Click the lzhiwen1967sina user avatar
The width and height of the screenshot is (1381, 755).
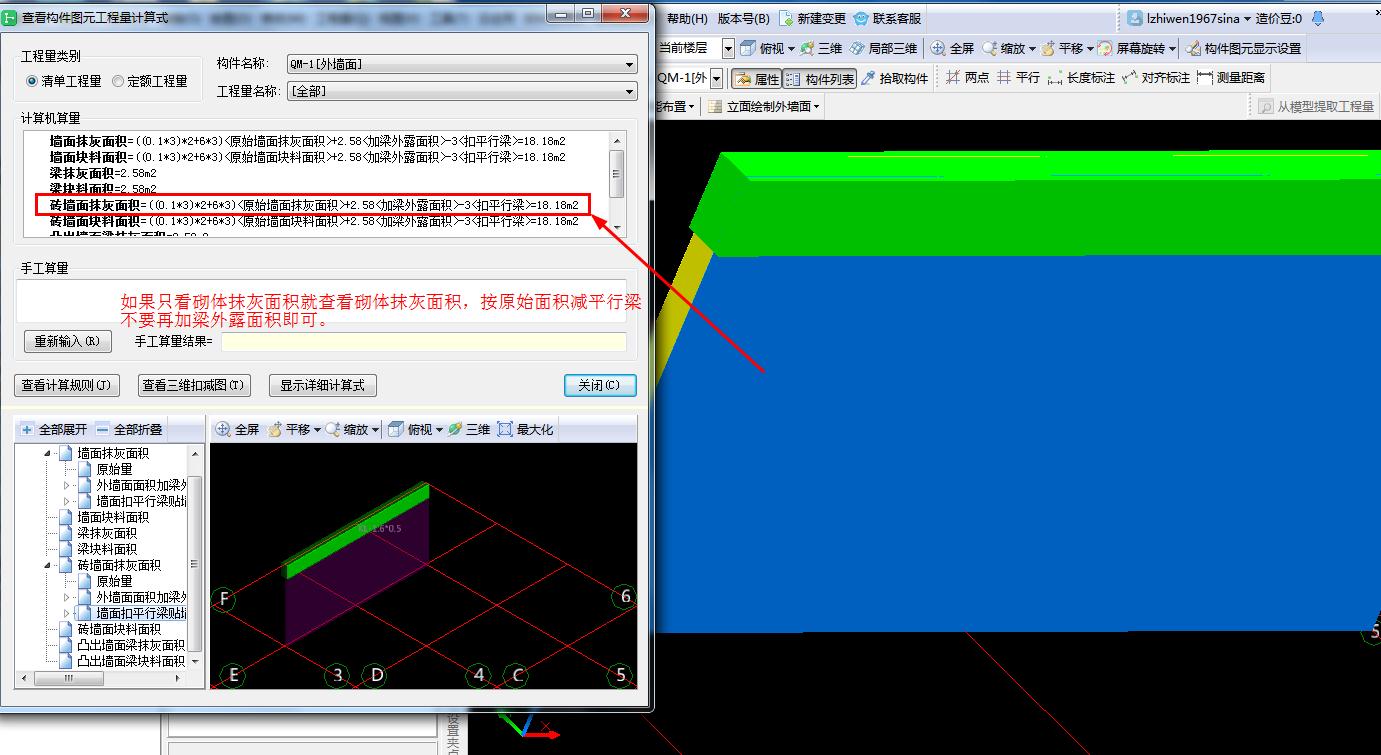(x=1135, y=18)
